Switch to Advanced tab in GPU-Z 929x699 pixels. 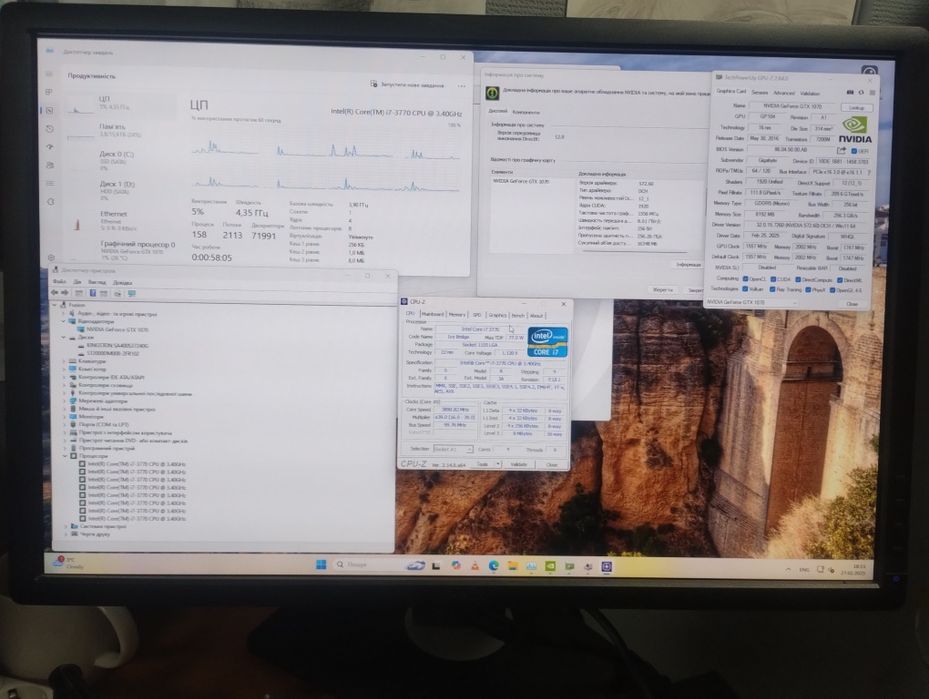[x=784, y=93]
